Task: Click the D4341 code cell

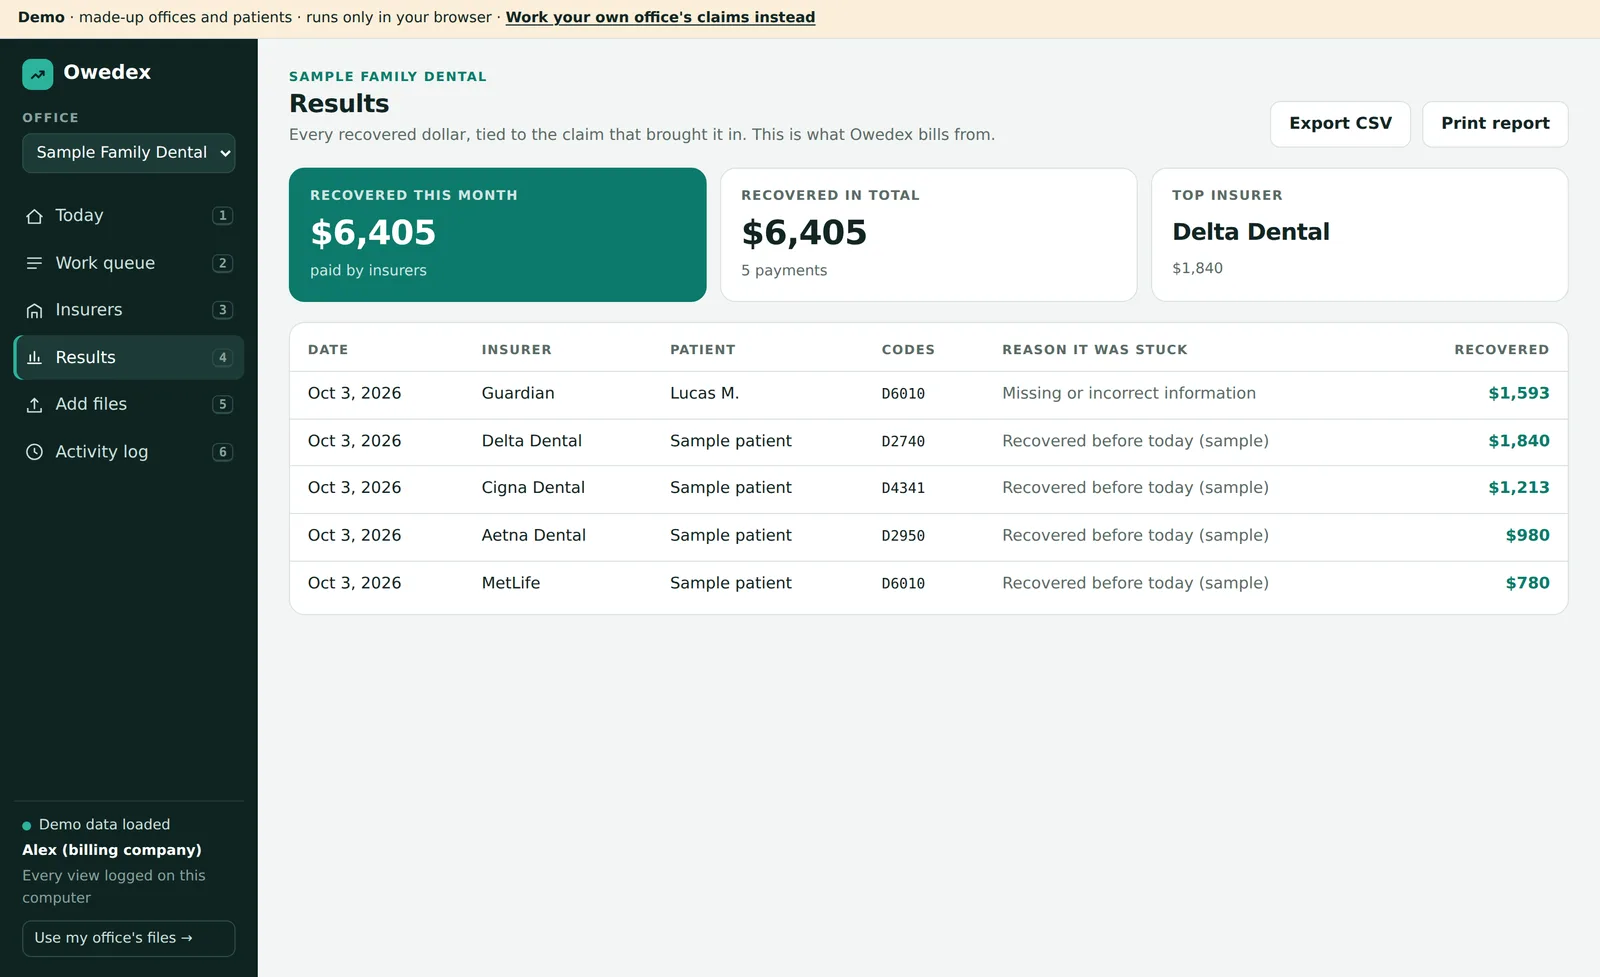Action: (x=903, y=488)
